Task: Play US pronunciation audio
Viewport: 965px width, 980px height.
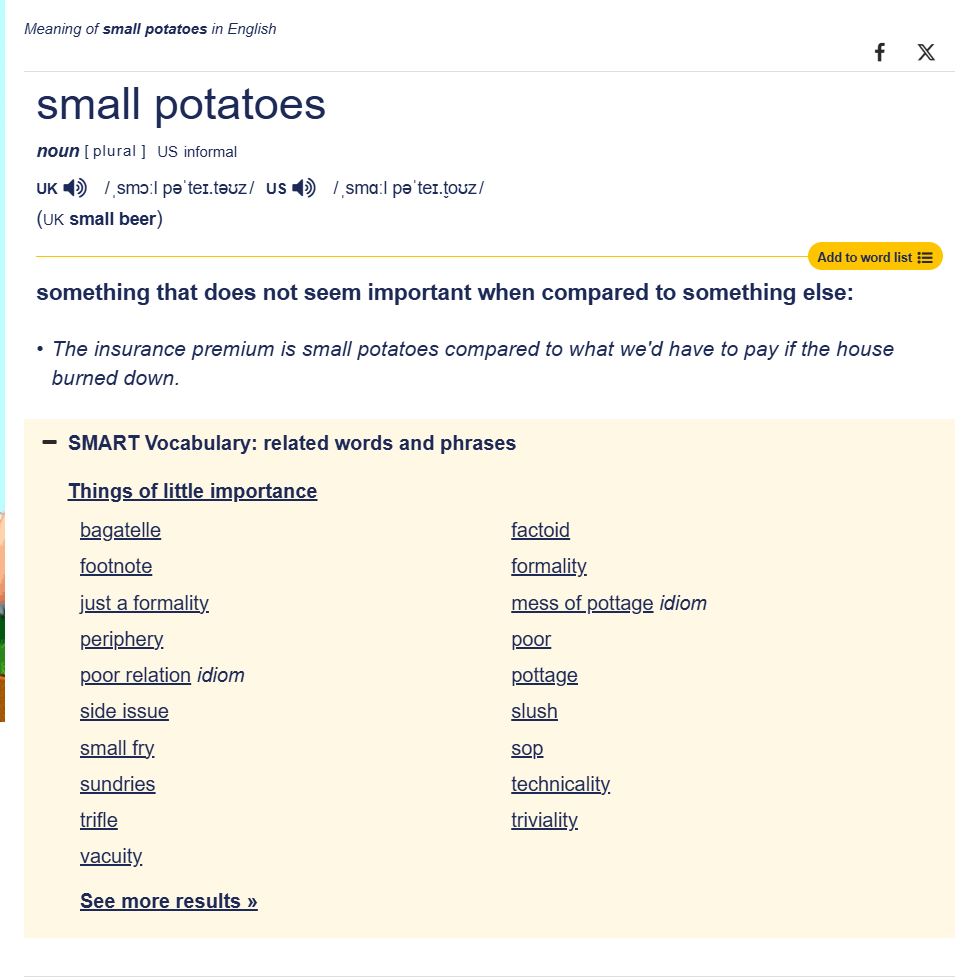Action: (304, 188)
